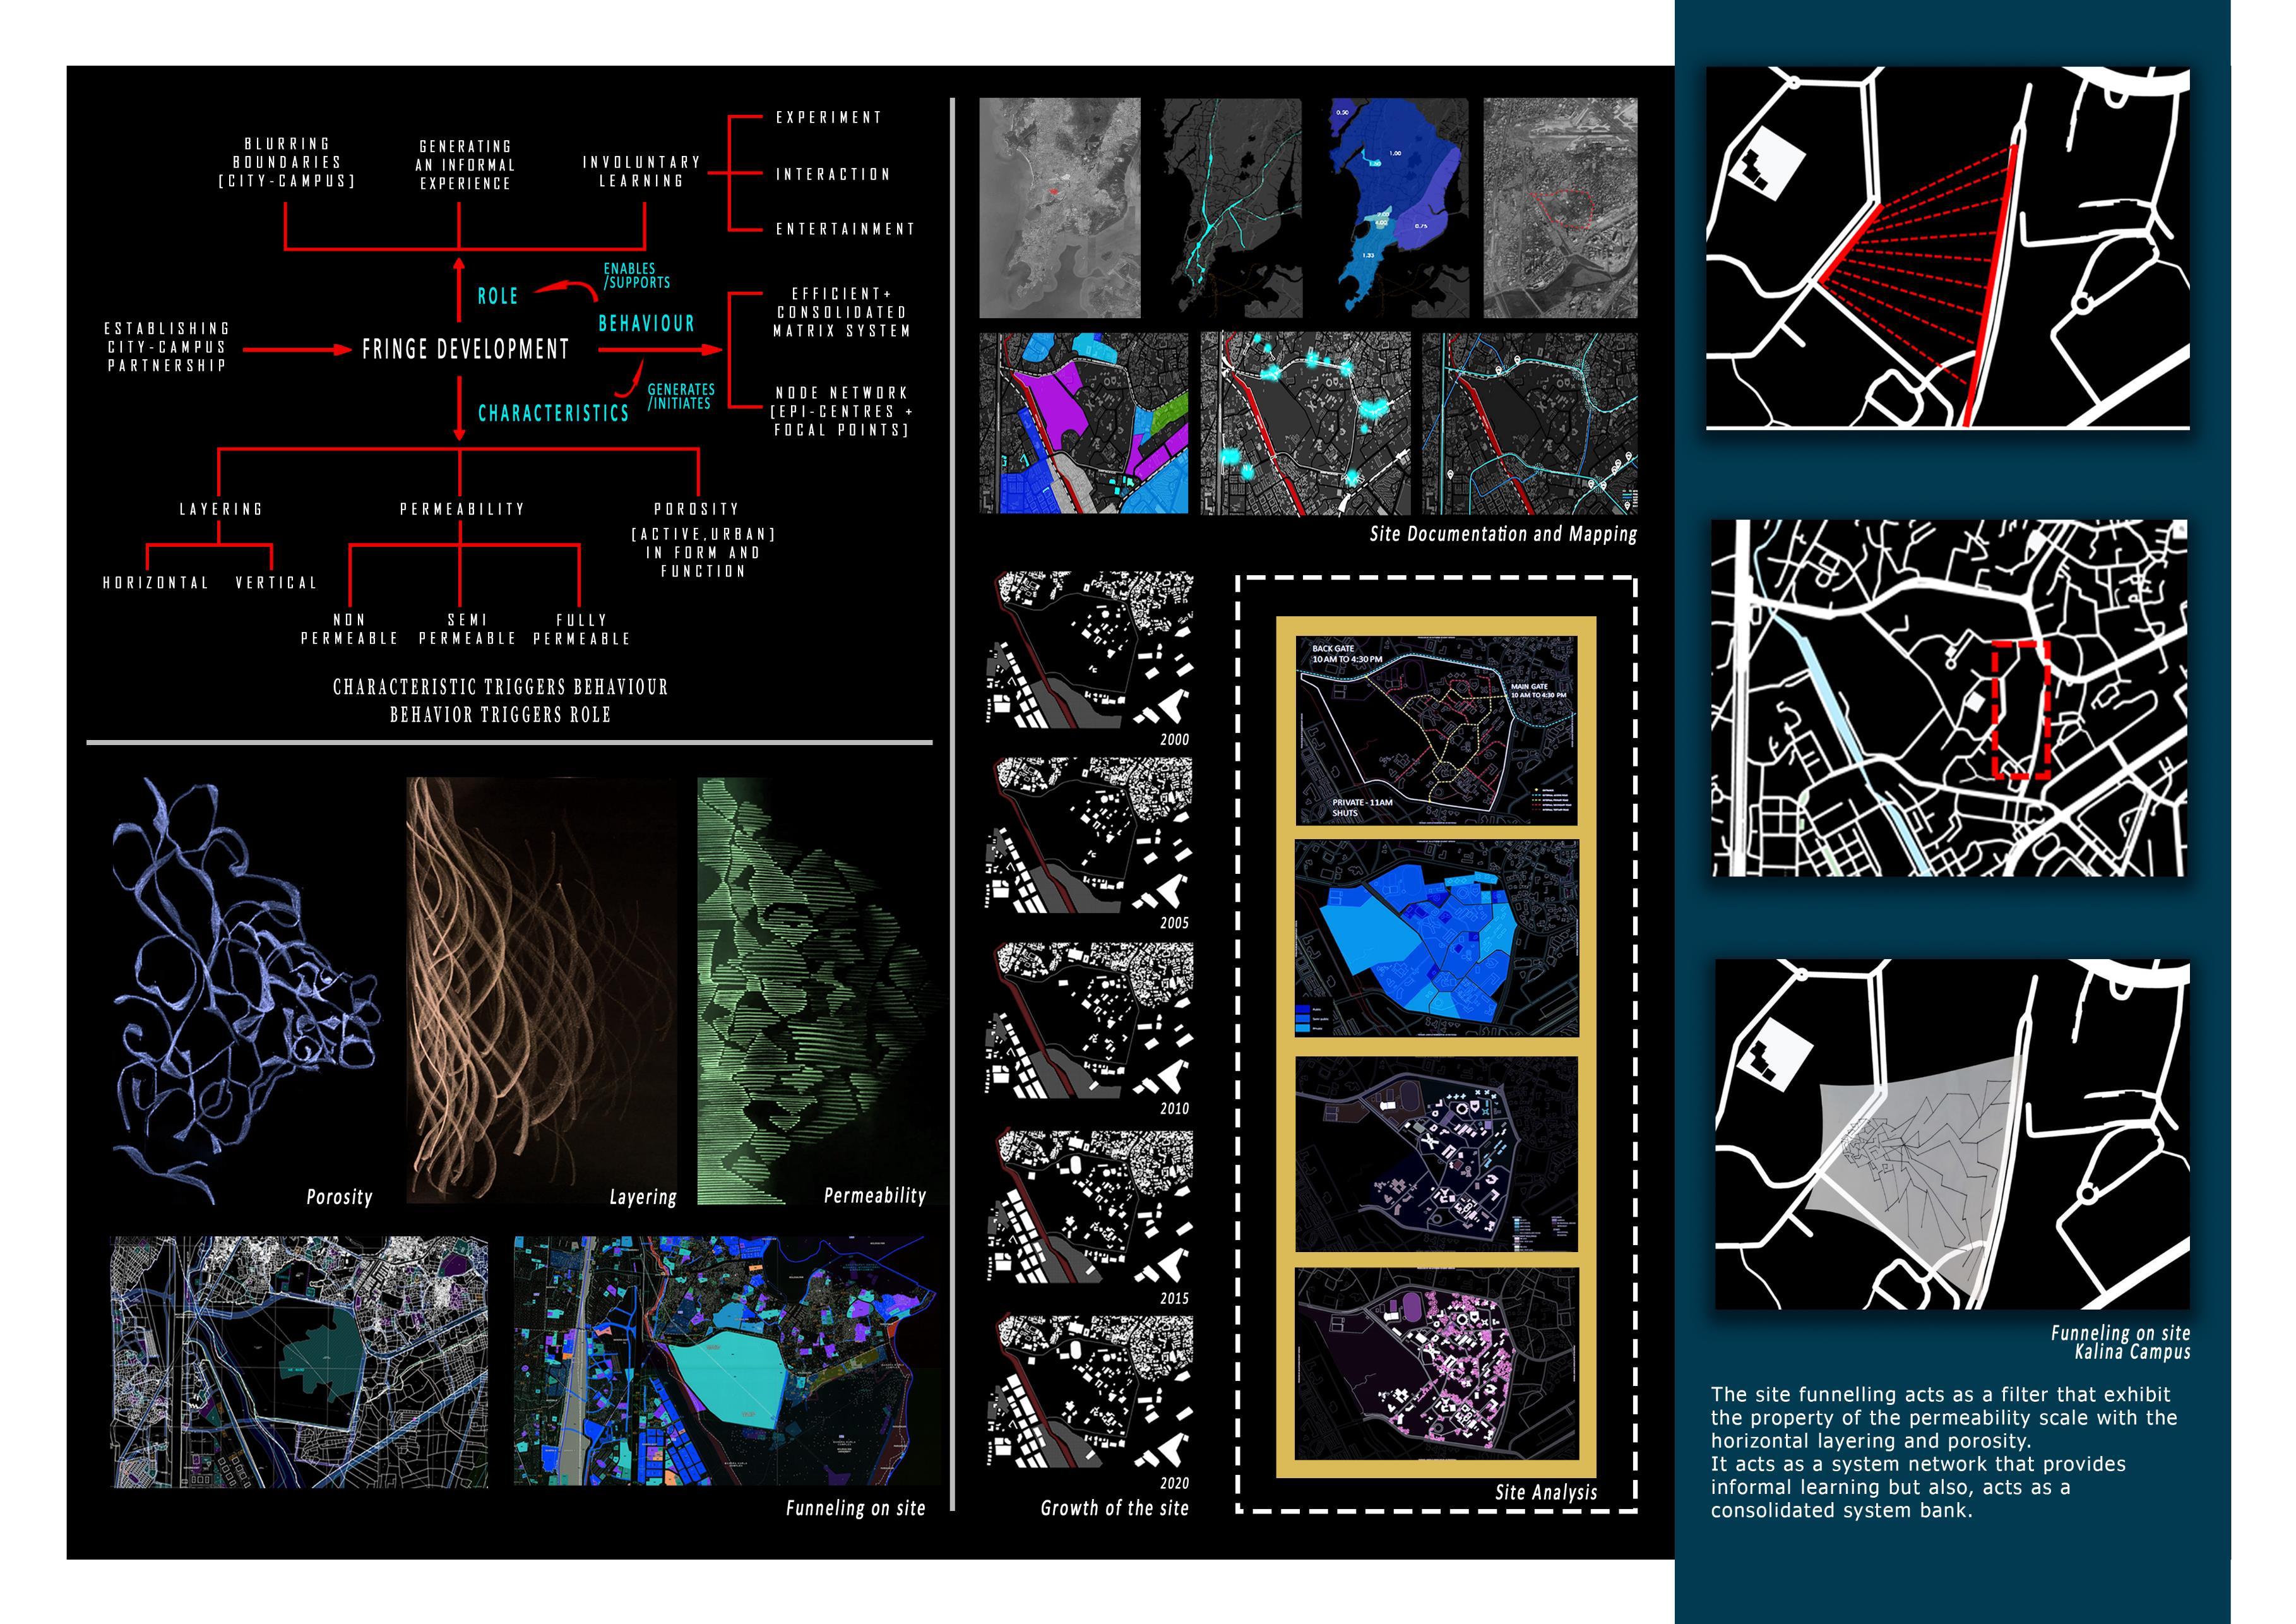Open the purple land-use site map
Screen dimensions: 2296x1624
1084,424
